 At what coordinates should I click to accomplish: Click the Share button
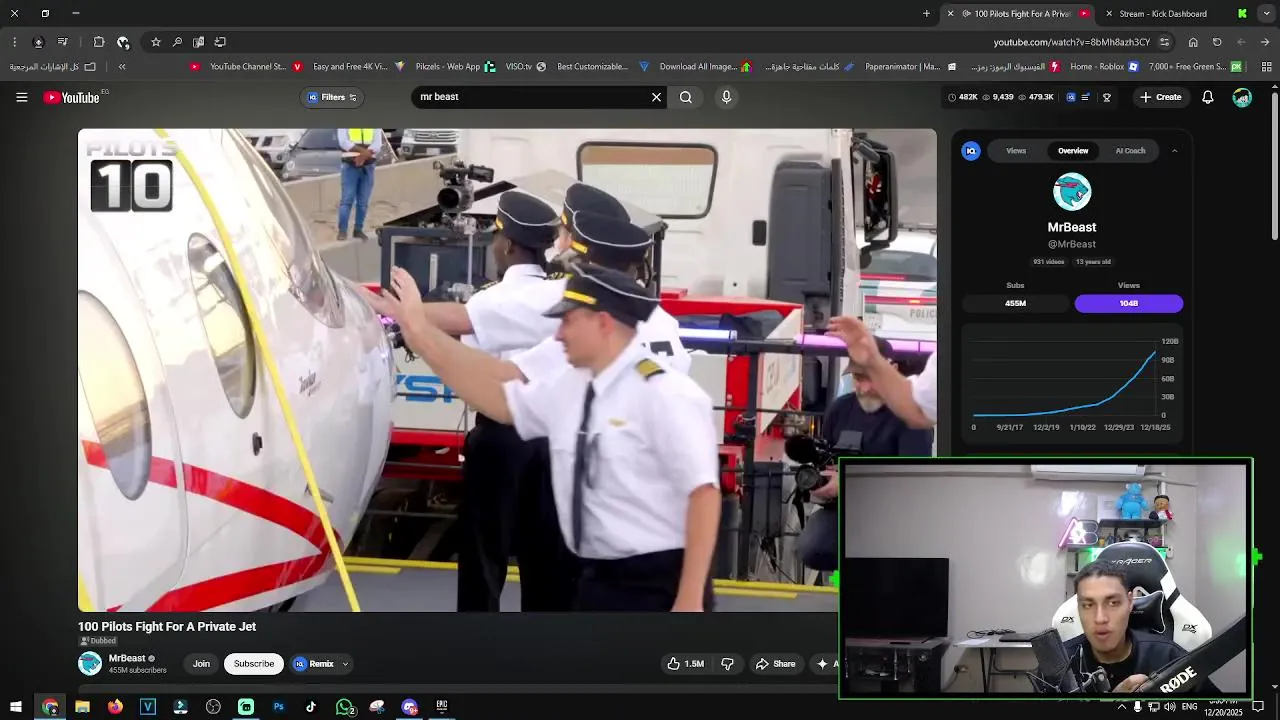(775, 664)
